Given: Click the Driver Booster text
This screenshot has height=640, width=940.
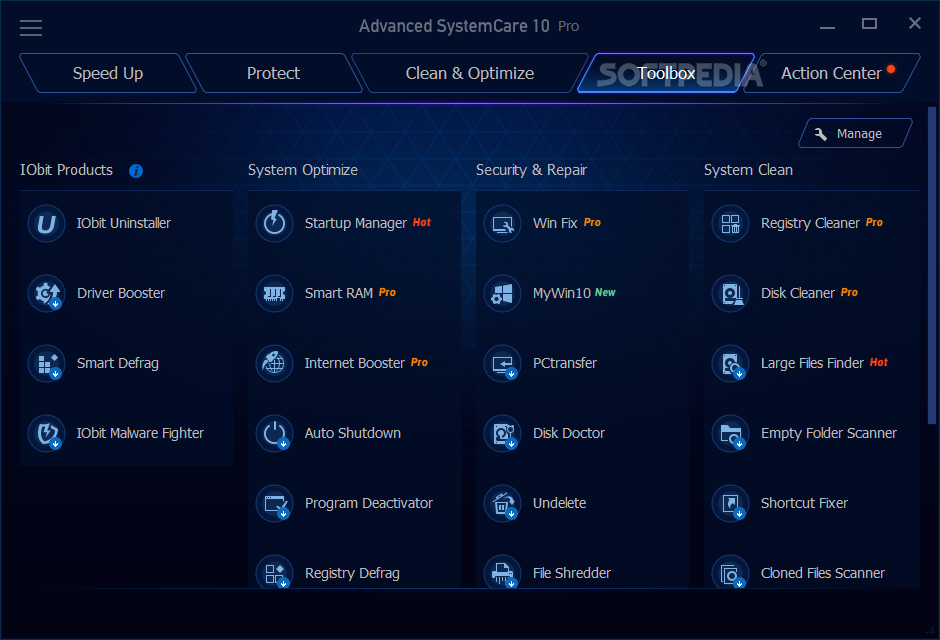Looking at the screenshot, I should pyautogui.click(x=120, y=294).
